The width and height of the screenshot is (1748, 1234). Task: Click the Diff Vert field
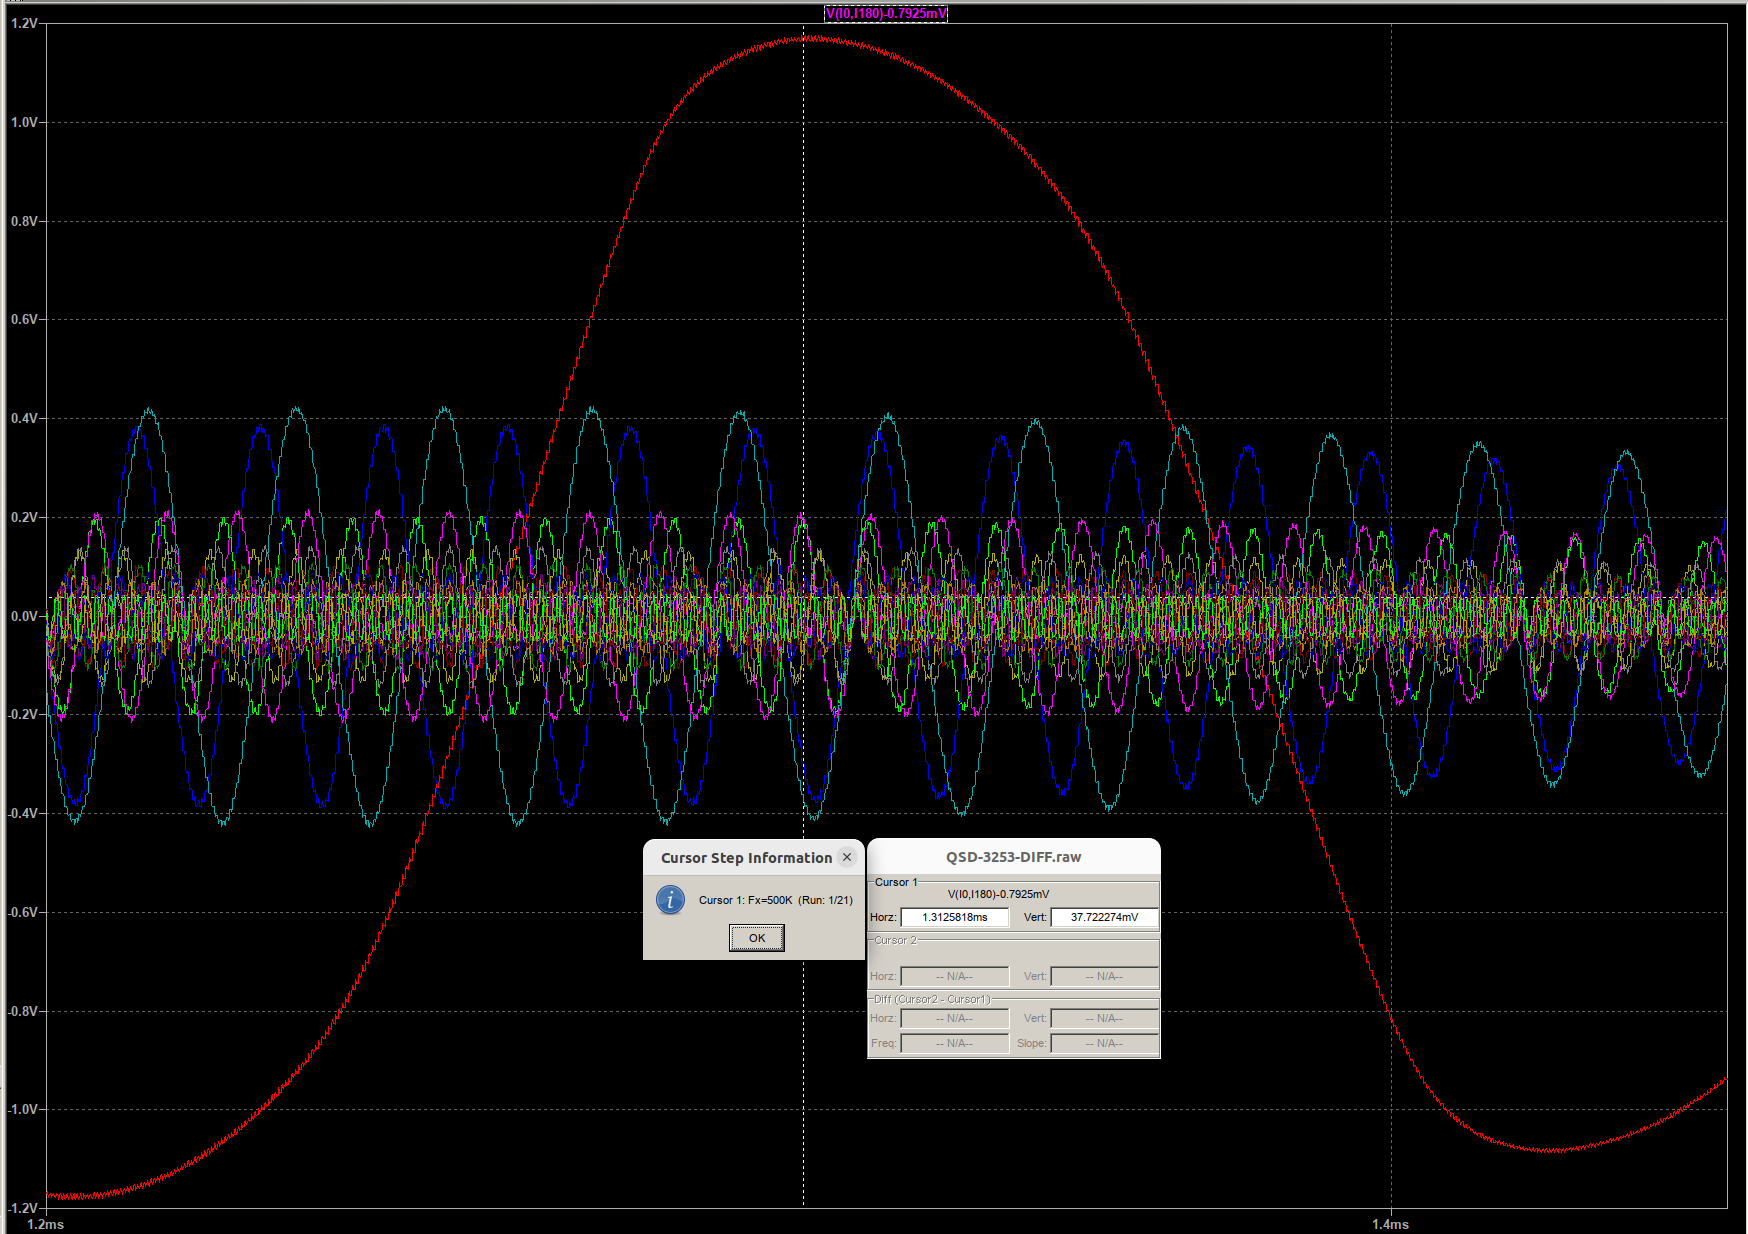click(1104, 1018)
